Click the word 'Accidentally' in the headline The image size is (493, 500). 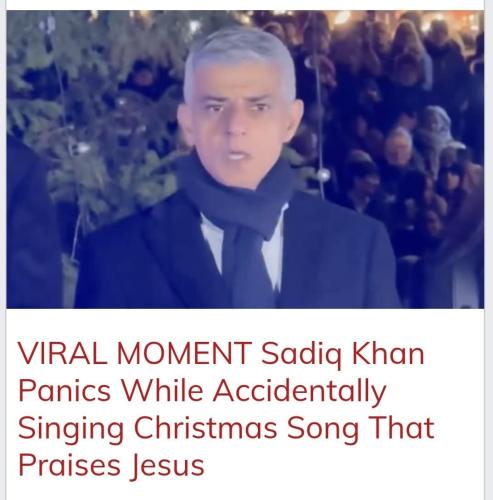300,391
